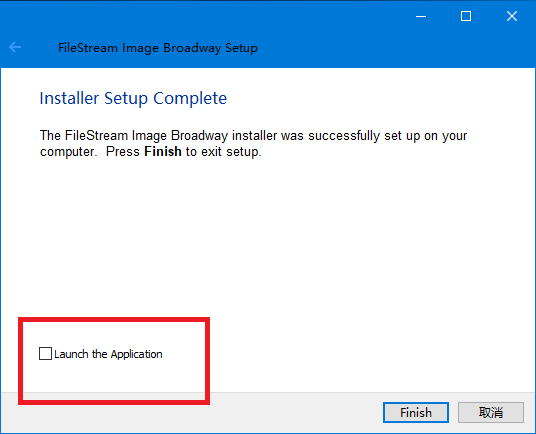Click the word Launch beside the checkbox
This screenshot has height=434, width=536.
71,354
